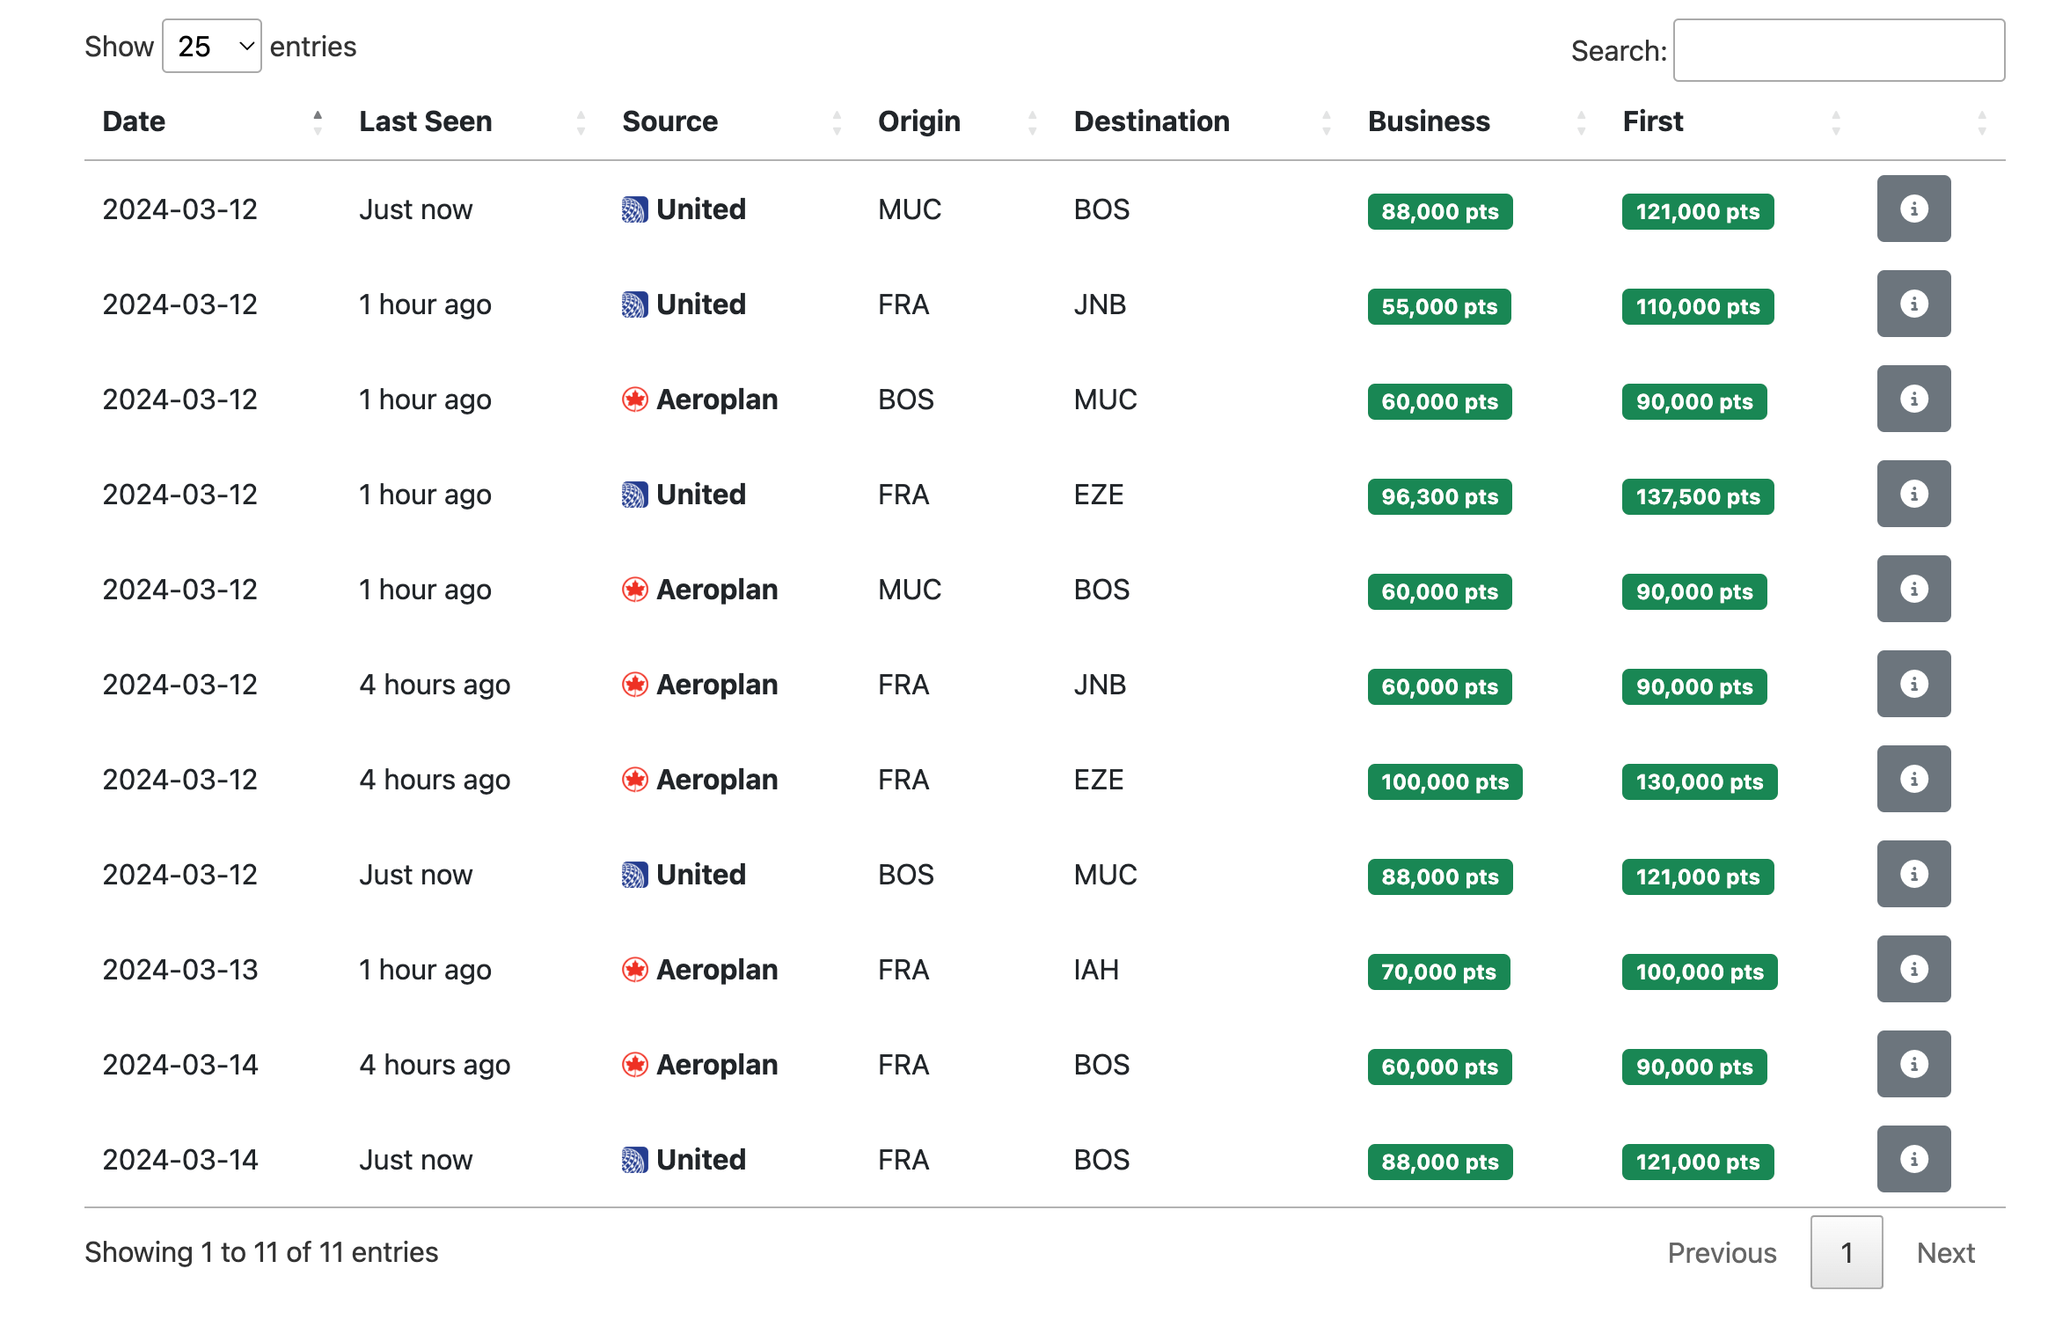Click the Destination column sort arrows

[x=1327, y=121]
